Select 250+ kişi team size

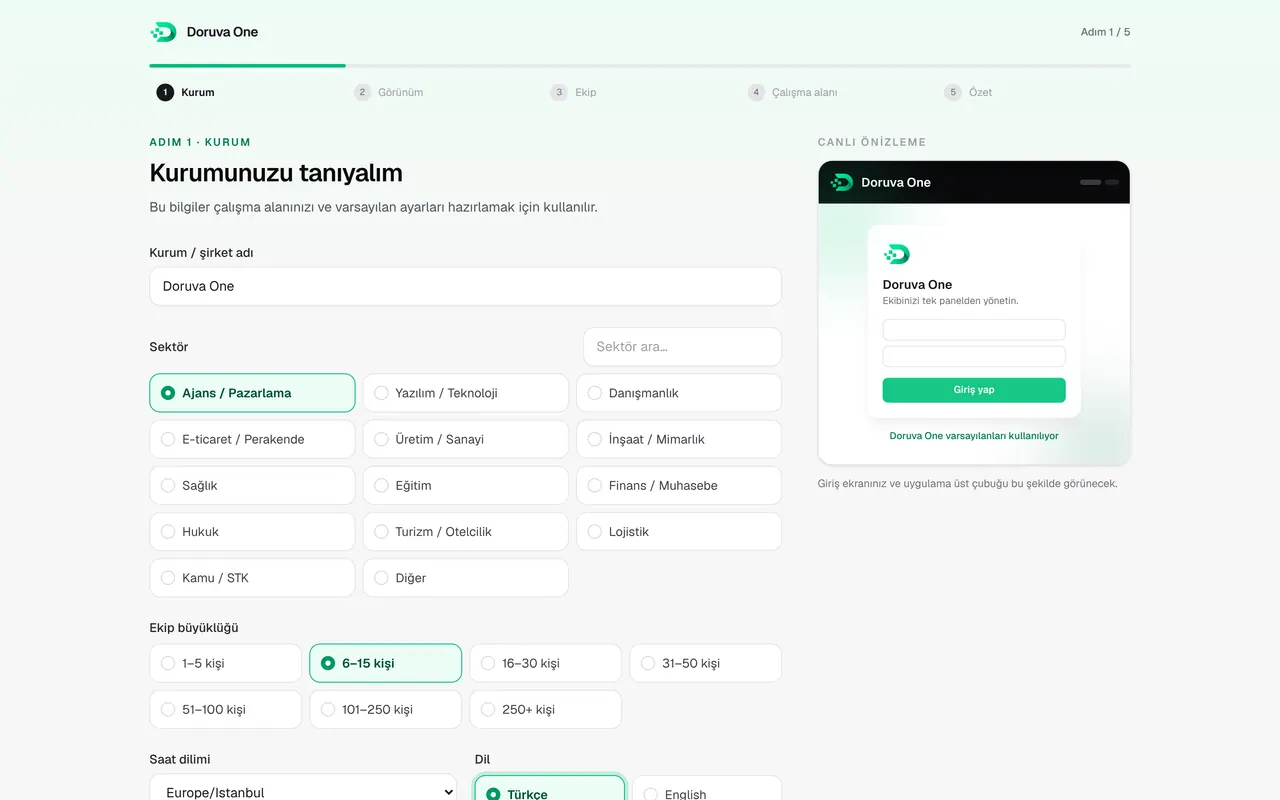546,709
